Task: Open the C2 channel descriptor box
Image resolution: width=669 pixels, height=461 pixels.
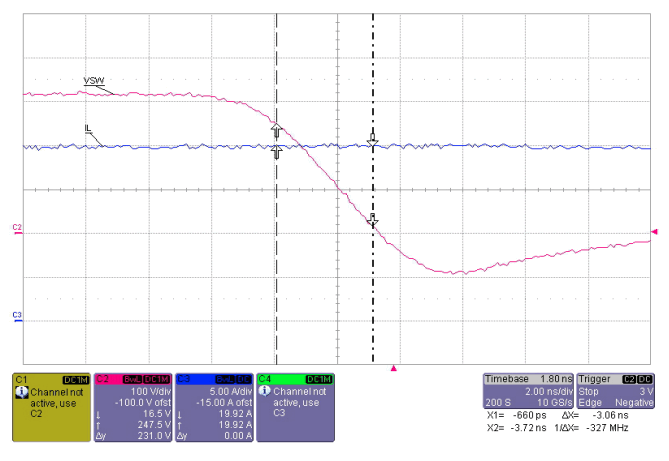Action: tap(133, 407)
